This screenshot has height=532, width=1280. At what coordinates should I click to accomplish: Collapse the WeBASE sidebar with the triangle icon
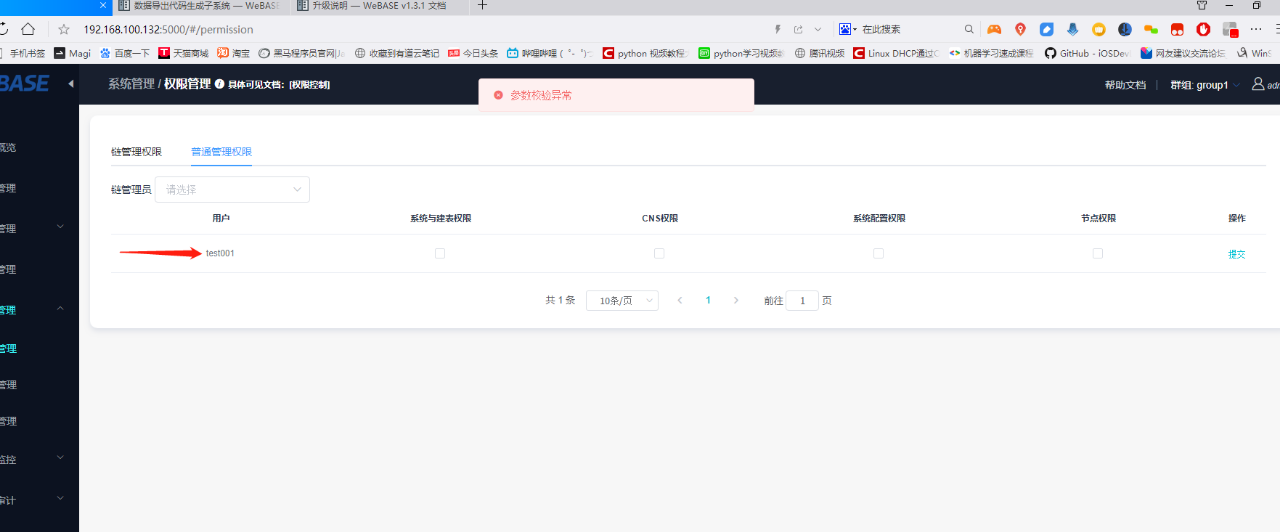coord(70,84)
